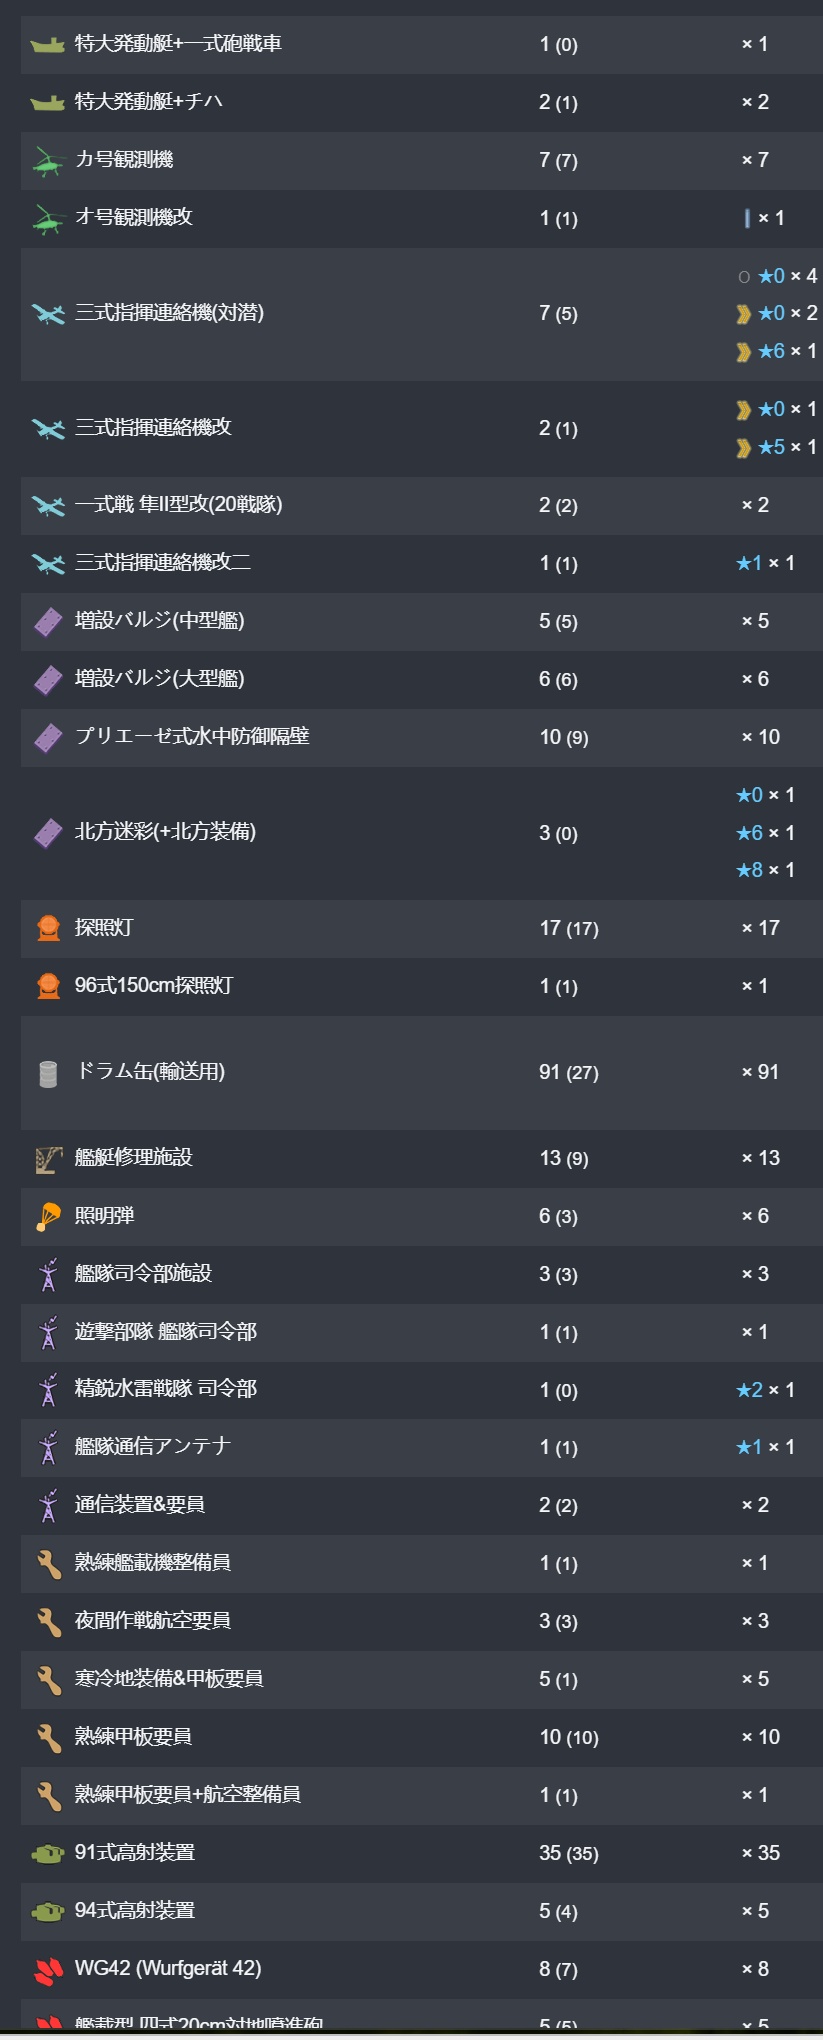Viewport: 823px width, 2040px height.
Task: Click the count 91 (27) for ドラム缶
Action: [x=569, y=1072]
